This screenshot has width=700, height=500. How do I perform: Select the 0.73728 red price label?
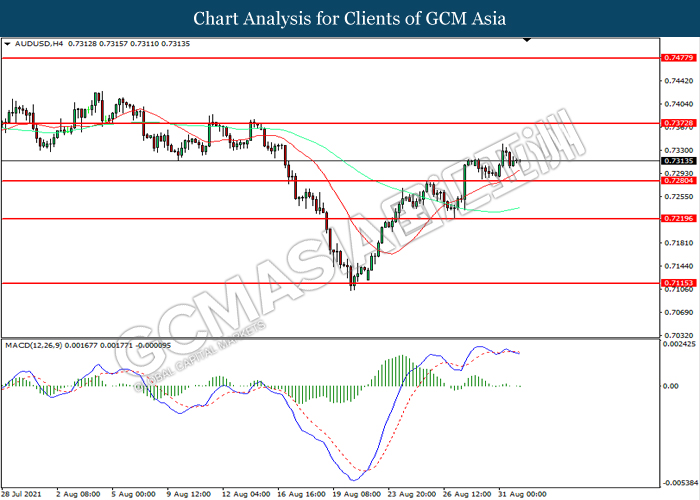[678, 123]
